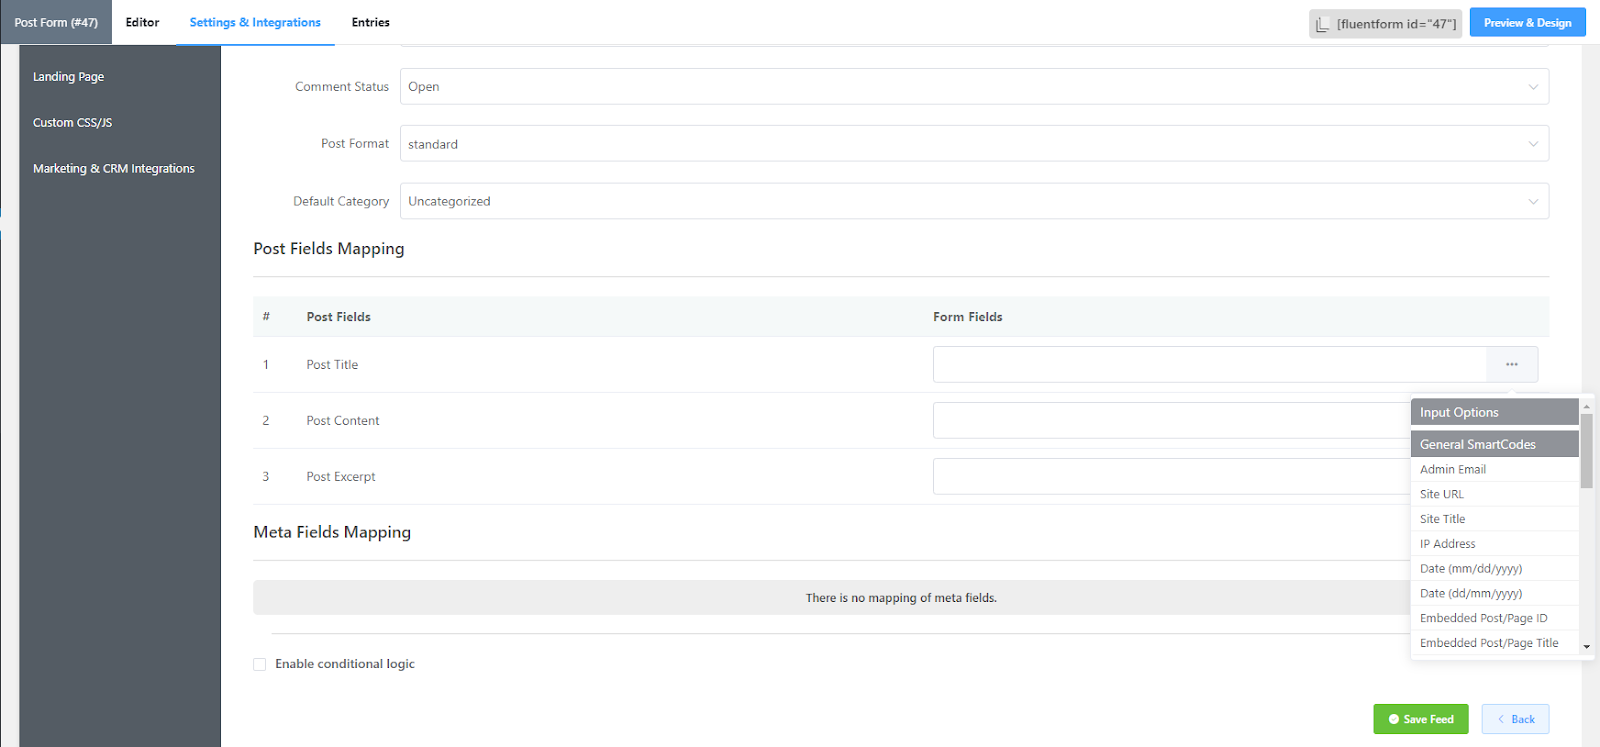Viewport: 1600px width, 747px height.
Task: Open the Post Format dropdown
Action: point(974,143)
